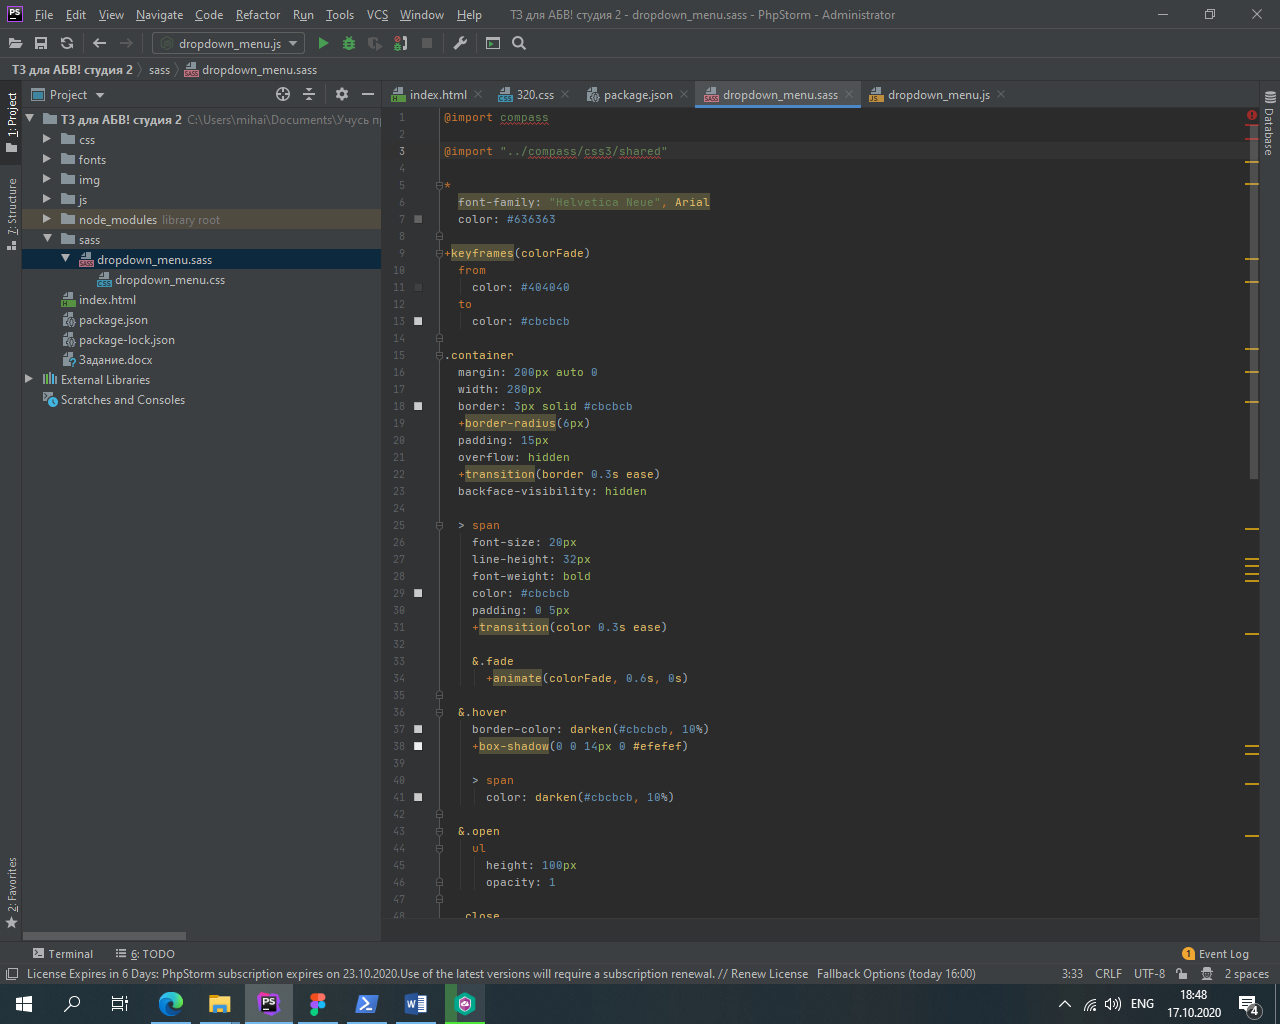The image size is (1280, 1024).
Task: Switch to the 320.css editor tab
Action: (534, 94)
